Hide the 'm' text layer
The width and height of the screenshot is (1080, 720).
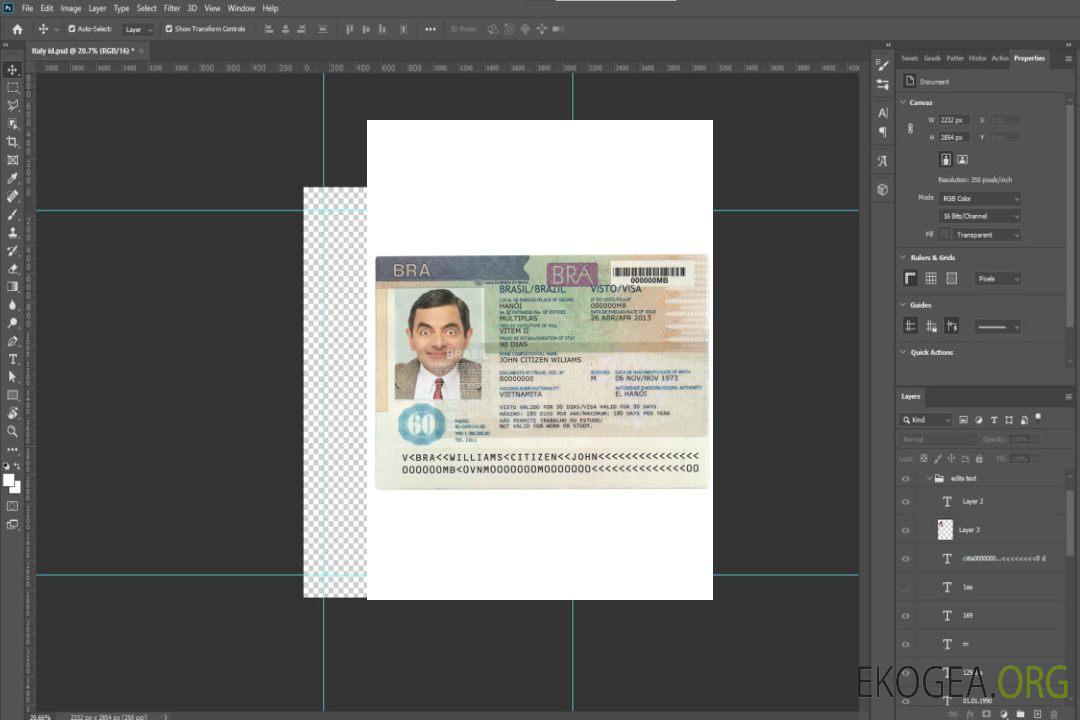click(906, 645)
